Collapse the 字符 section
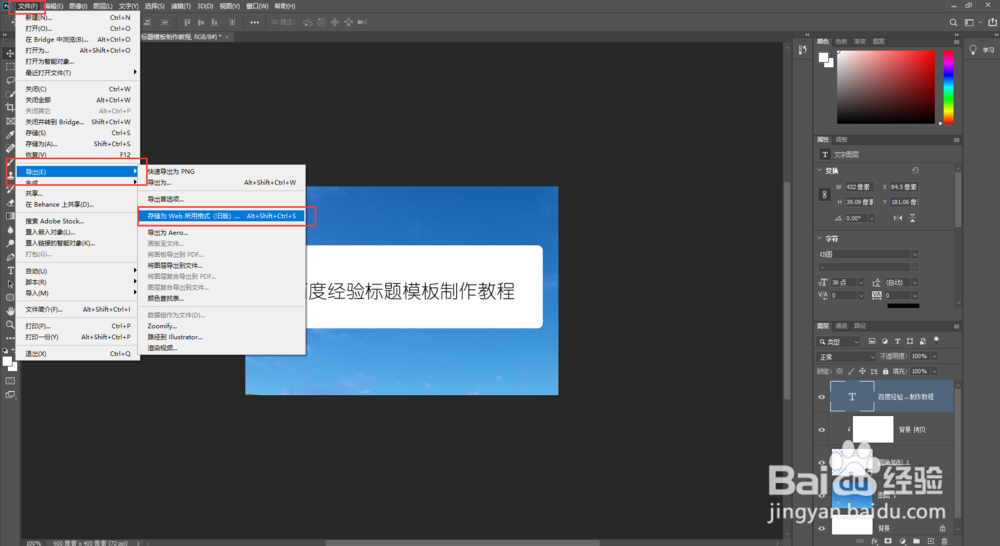The width and height of the screenshot is (1000, 546). [x=820, y=239]
